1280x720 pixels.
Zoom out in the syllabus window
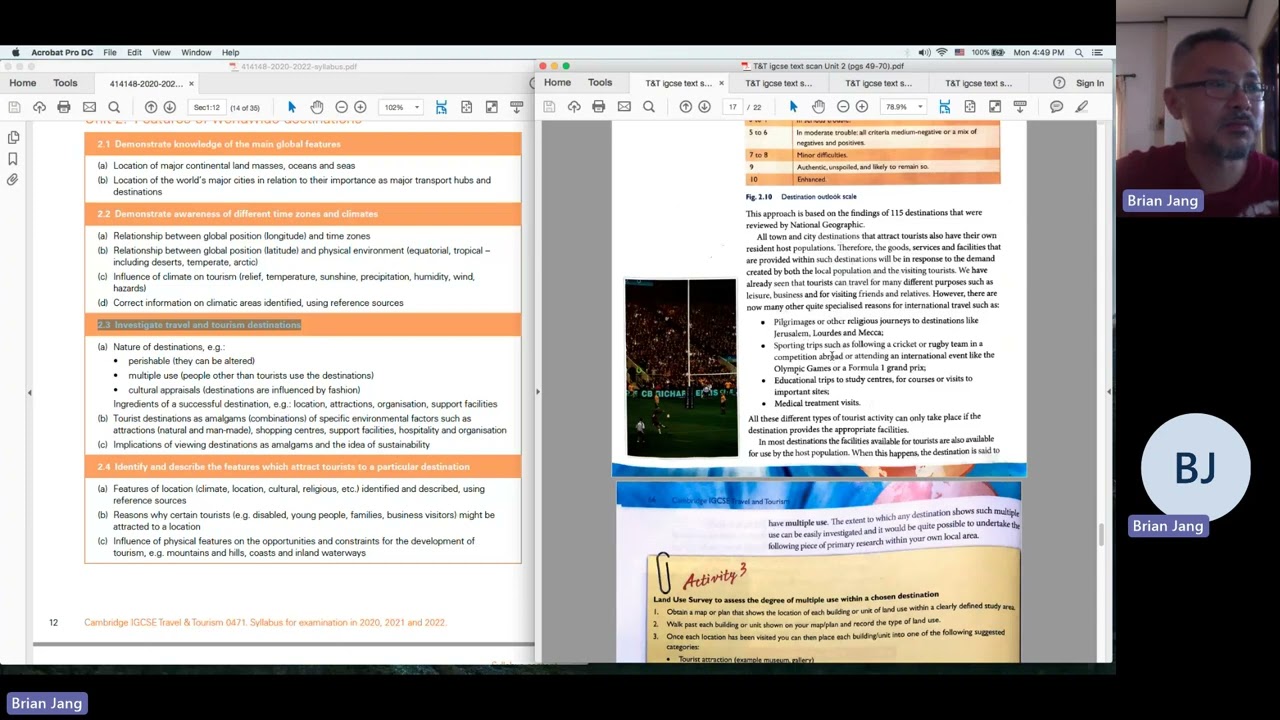342,107
